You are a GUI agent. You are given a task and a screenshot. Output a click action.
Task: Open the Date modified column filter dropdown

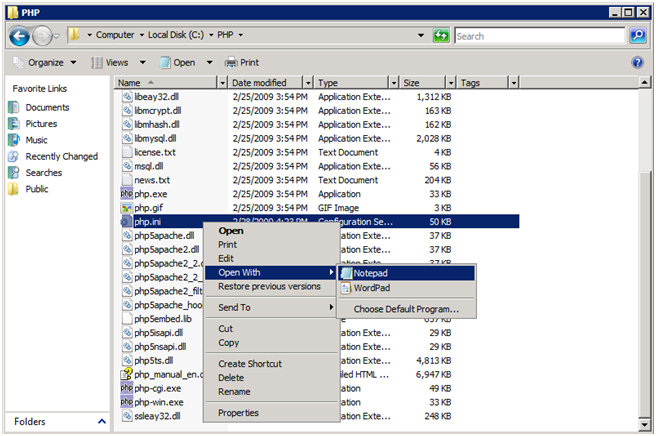point(308,83)
